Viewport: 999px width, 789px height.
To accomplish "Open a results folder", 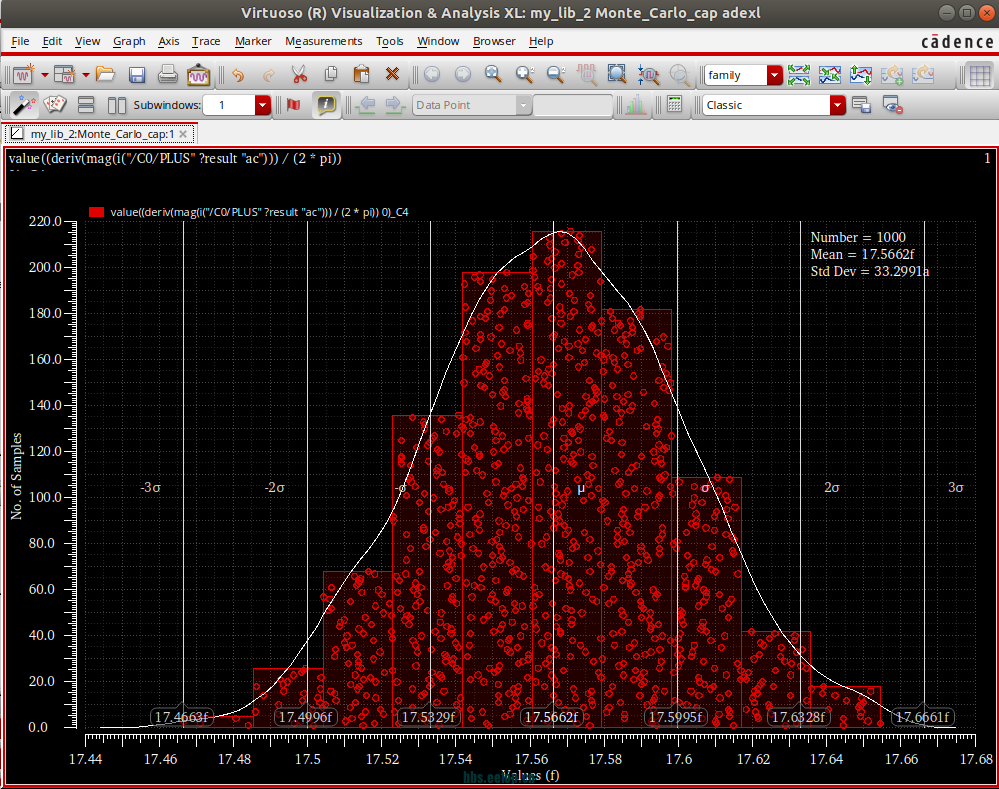I will click(x=105, y=75).
